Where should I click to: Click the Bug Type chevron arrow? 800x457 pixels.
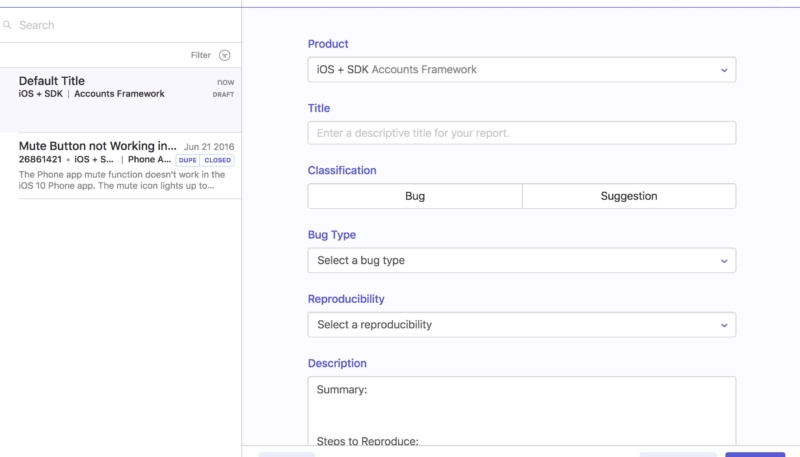pyautogui.click(x=723, y=261)
